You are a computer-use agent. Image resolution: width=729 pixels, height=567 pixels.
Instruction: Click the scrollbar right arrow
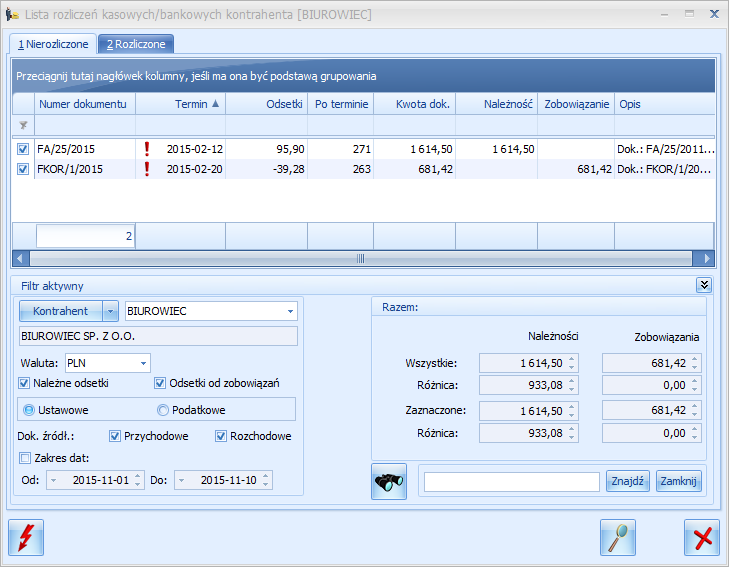[x=706, y=258]
